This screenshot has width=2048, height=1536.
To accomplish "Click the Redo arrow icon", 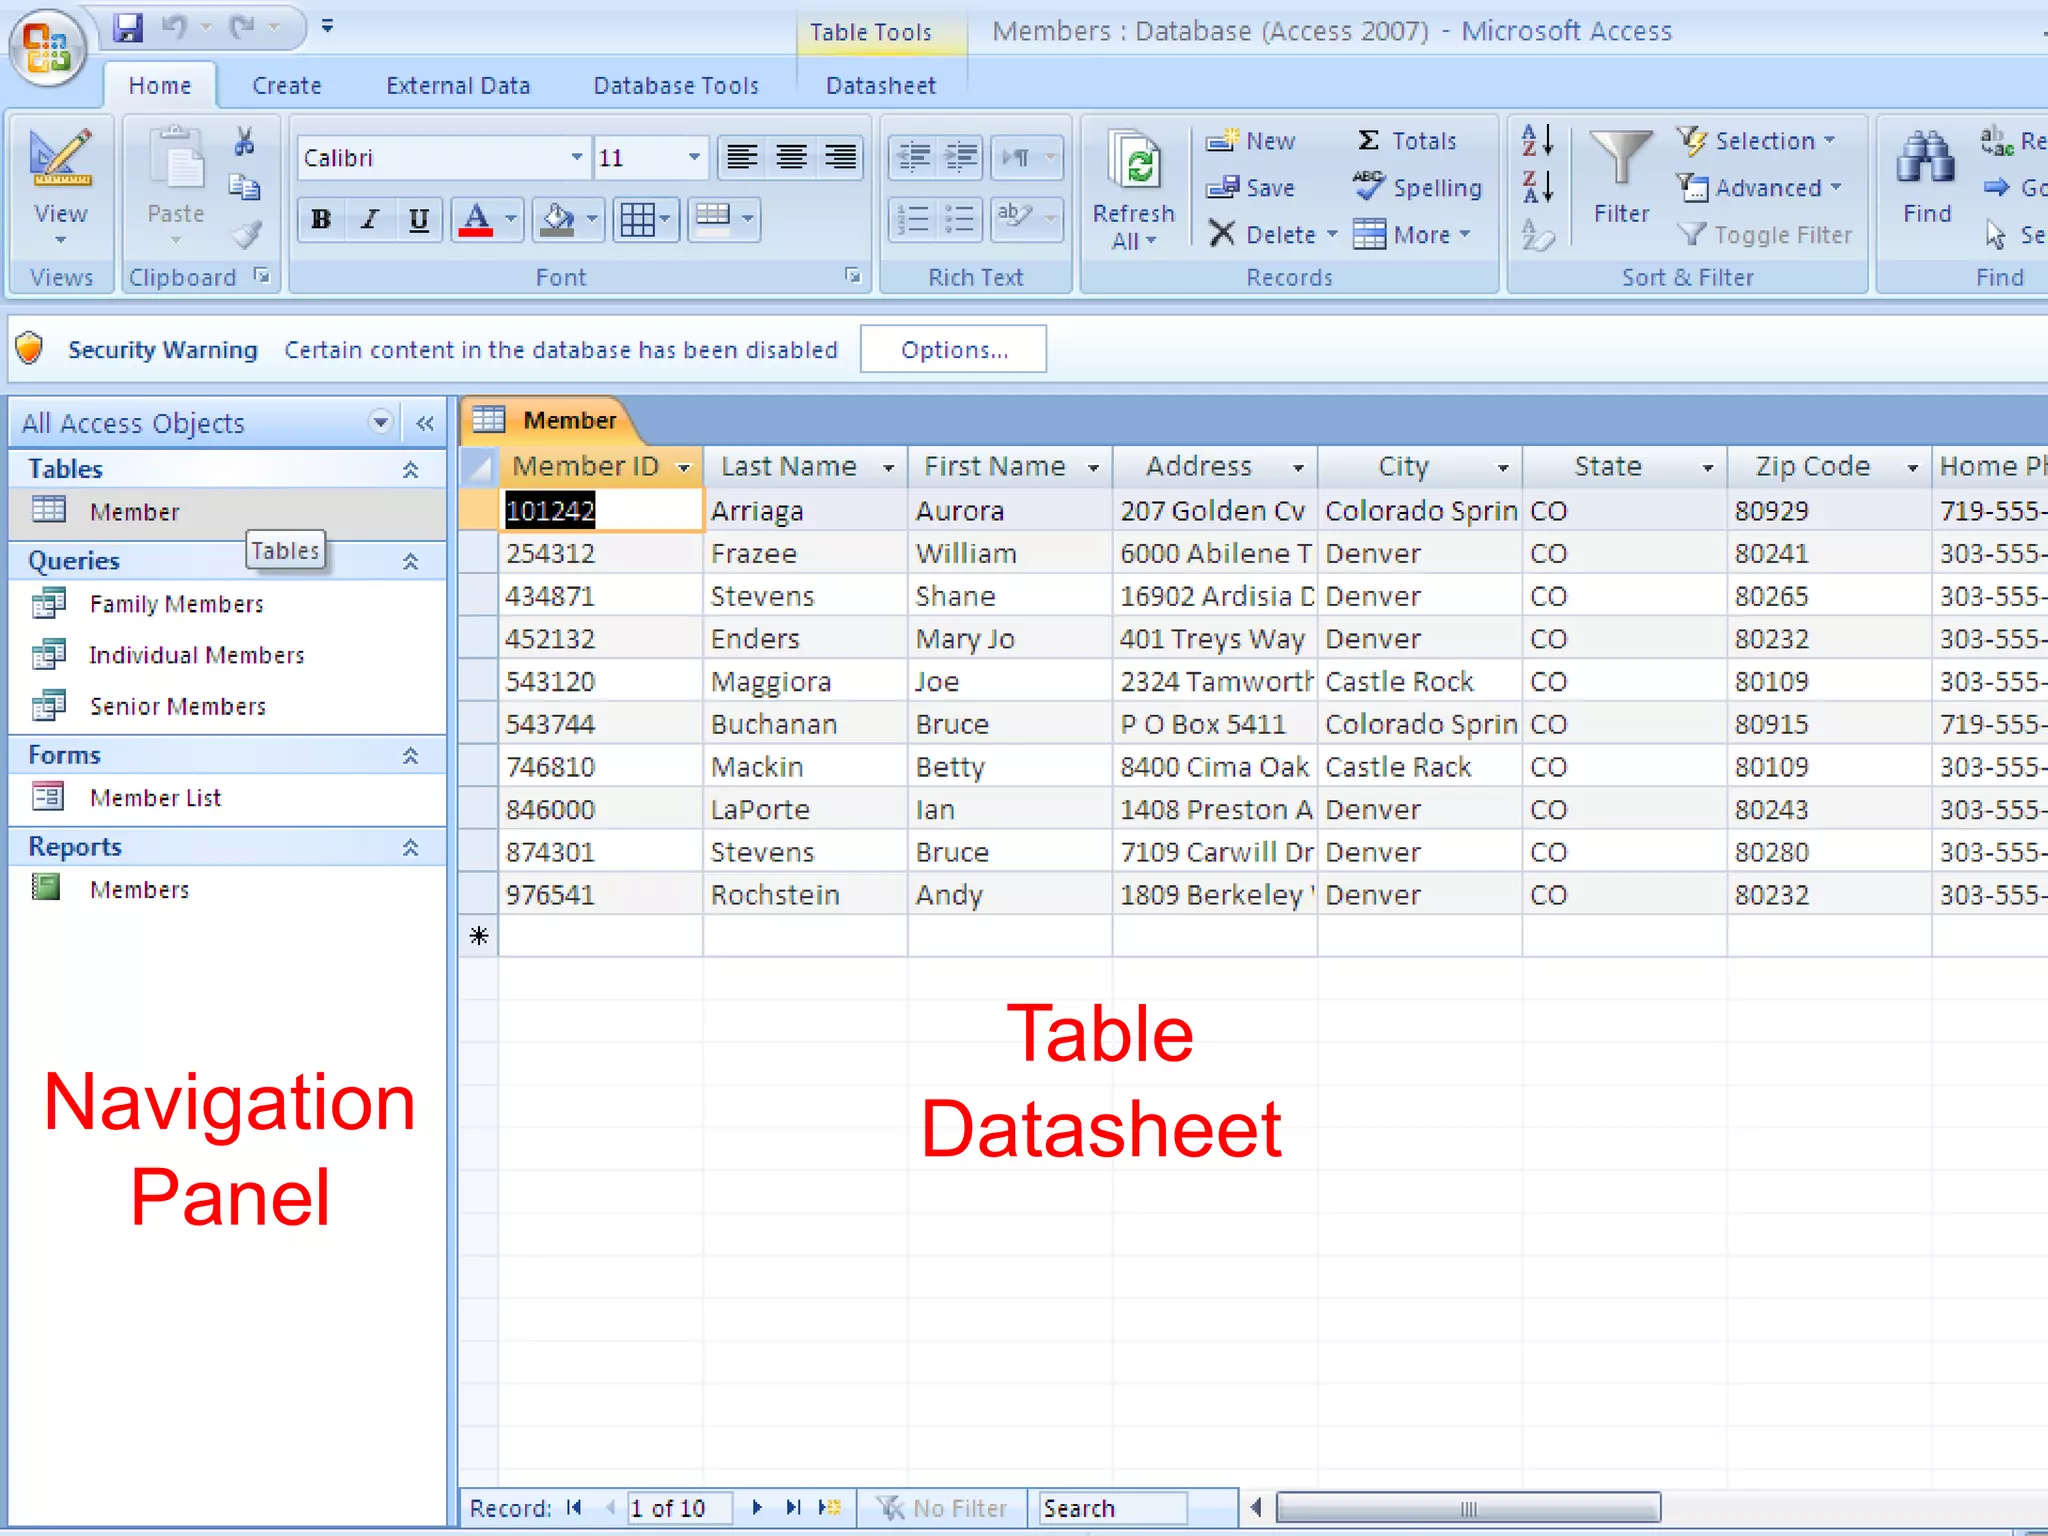I will 243,27.
